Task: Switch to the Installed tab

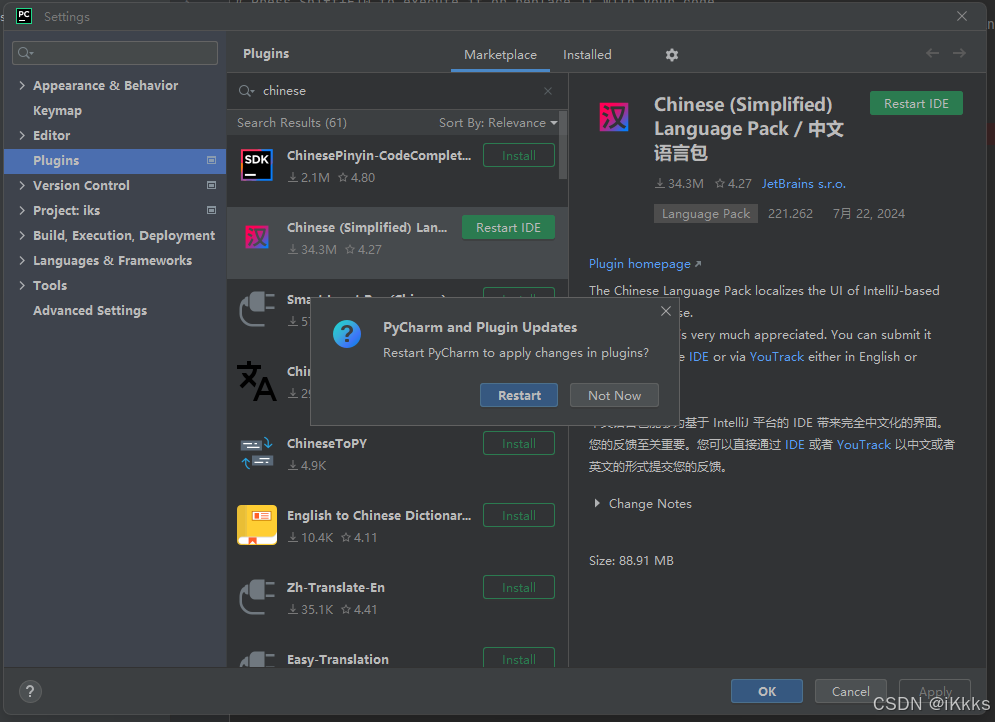Action: click(587, 55)
